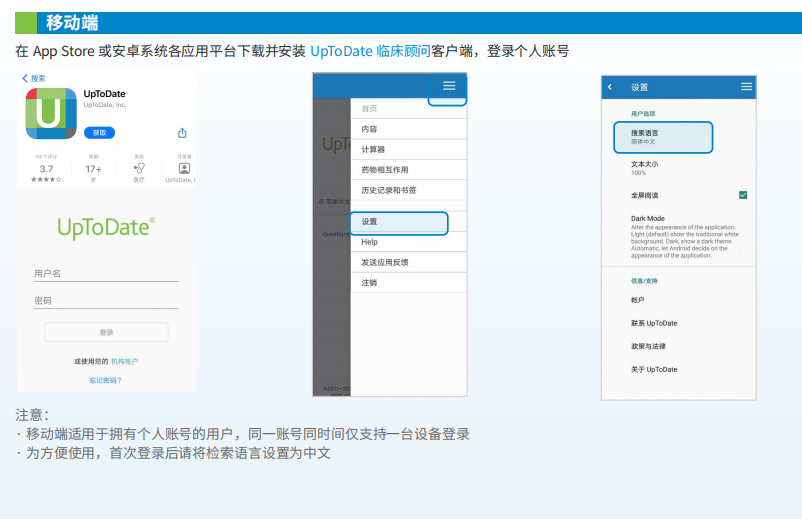Toggle the 全屏阅读 checkbox

tap(743, 195)
